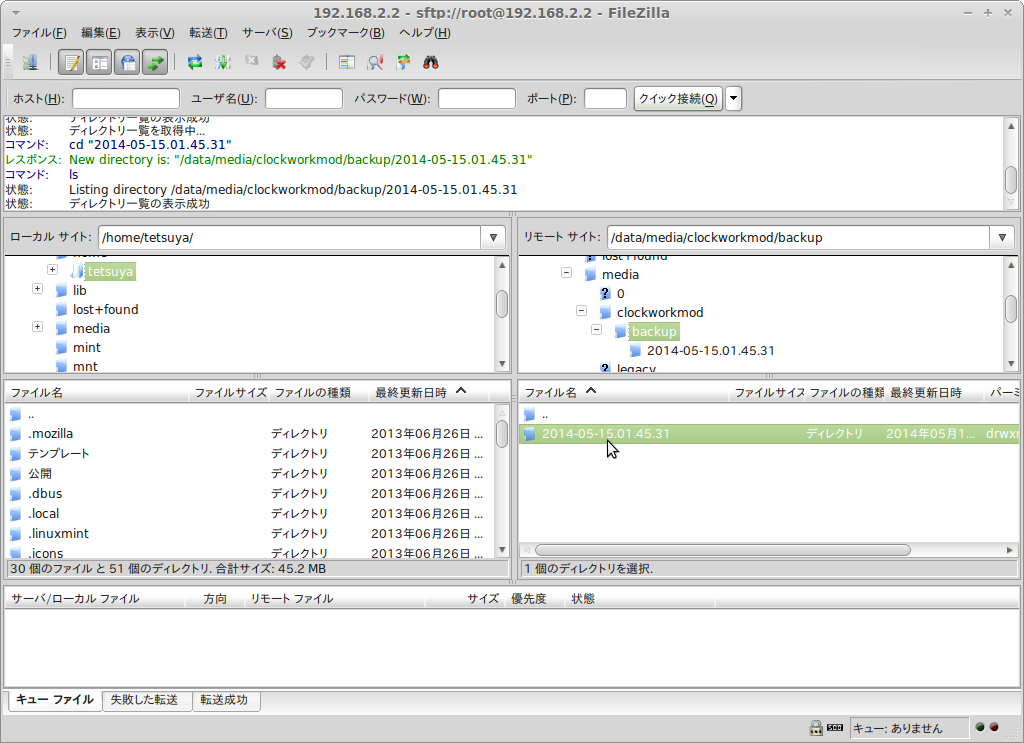Toggle the remote directory tree view
Screen dimensions: 1024x743
[127, 63]
